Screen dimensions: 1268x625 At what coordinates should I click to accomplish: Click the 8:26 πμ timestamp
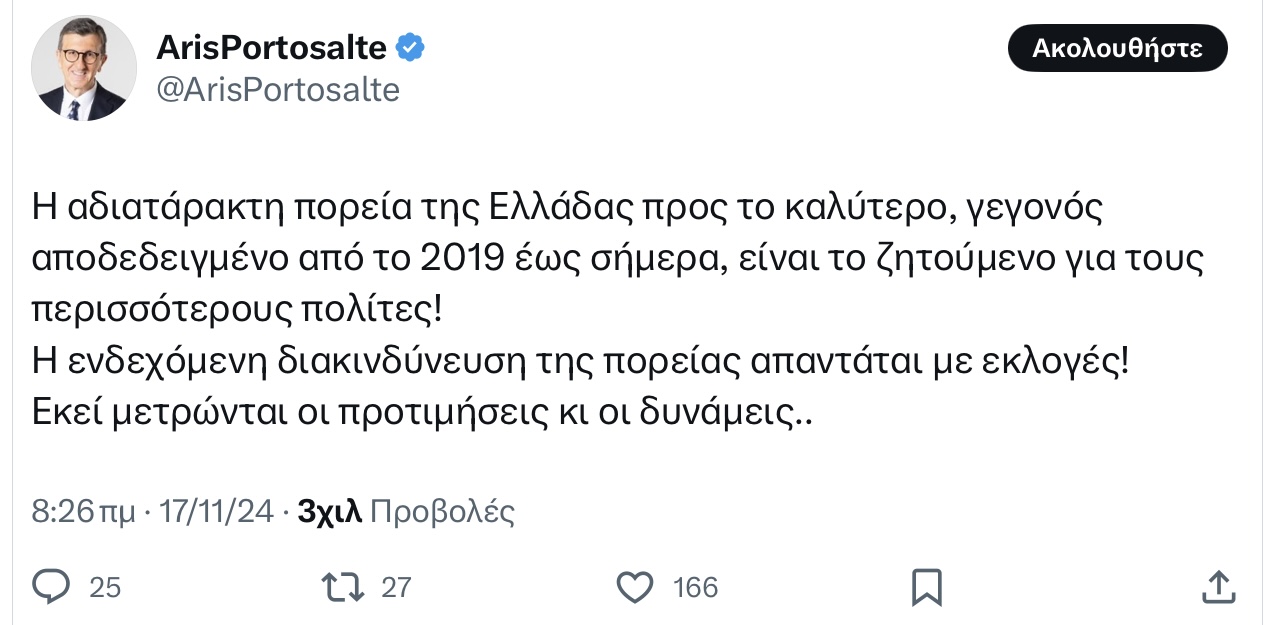pyautogui.click(x=83, y=512)
